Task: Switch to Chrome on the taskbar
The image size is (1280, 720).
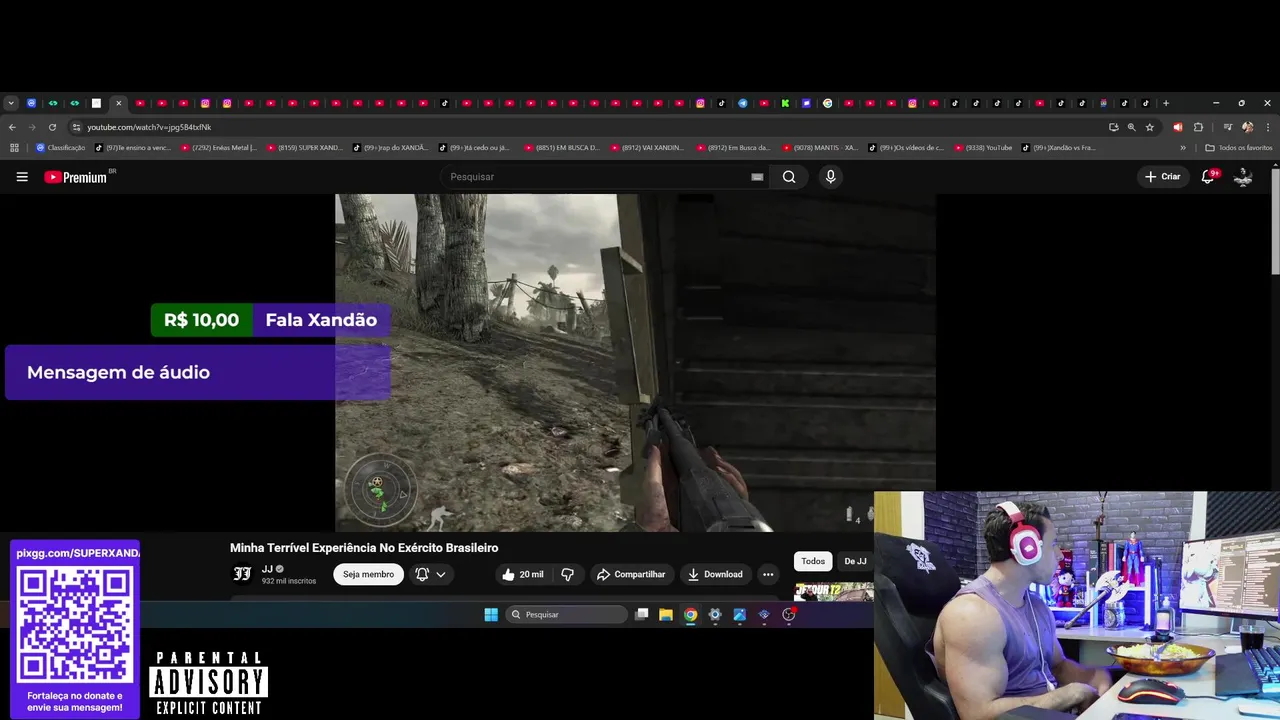Action: (690, 615)
